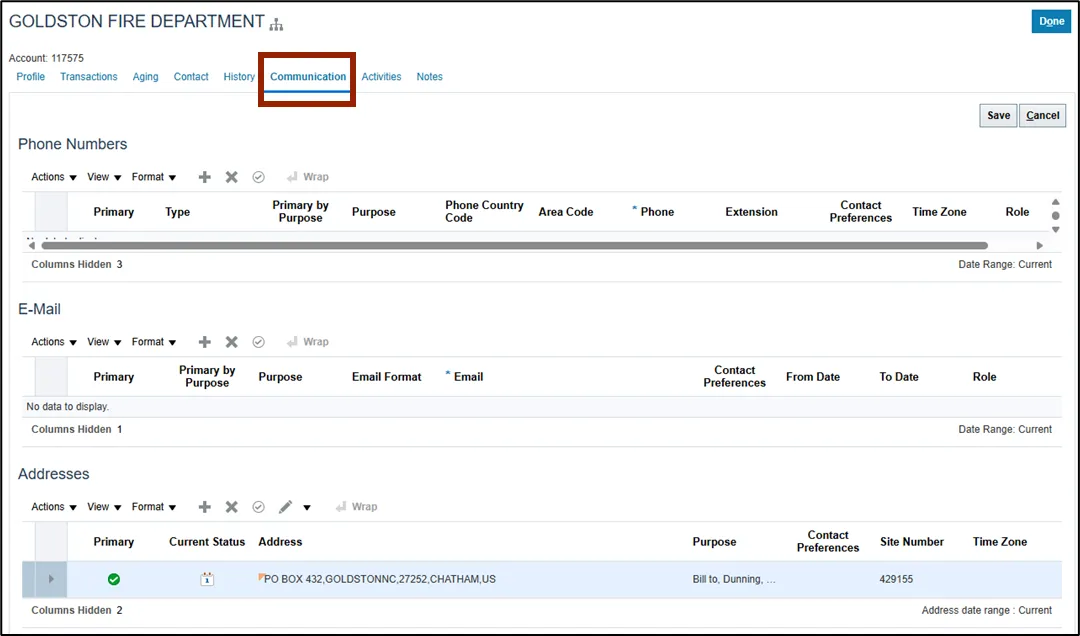
Task: Select the Communication tab
Action: pyautogui.click(x=308, y=76)
